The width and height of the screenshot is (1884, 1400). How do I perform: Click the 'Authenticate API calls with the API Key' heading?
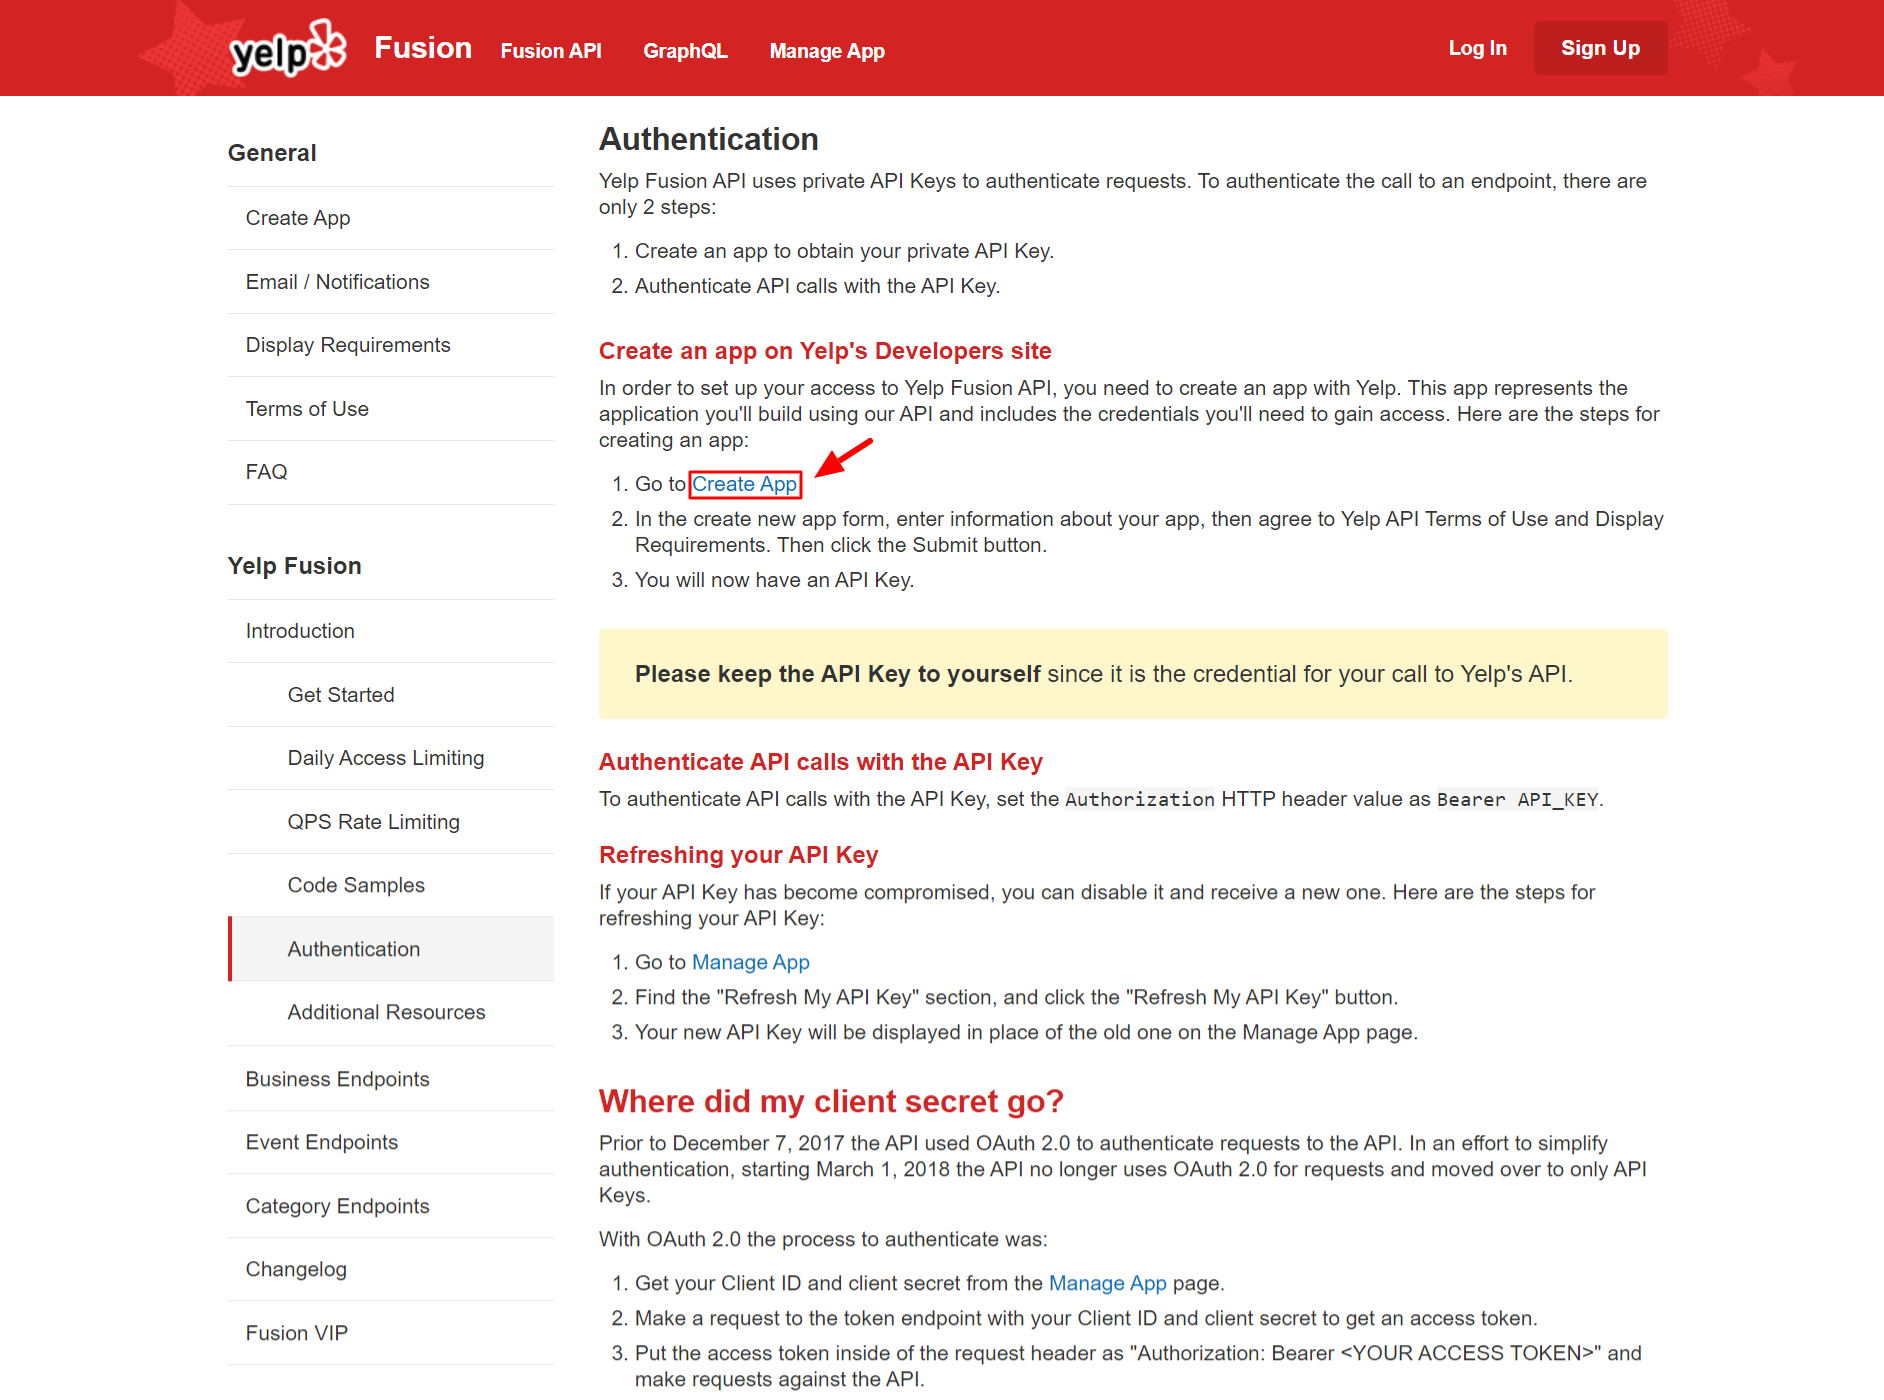pyautogui.click(x=821, y=762)
